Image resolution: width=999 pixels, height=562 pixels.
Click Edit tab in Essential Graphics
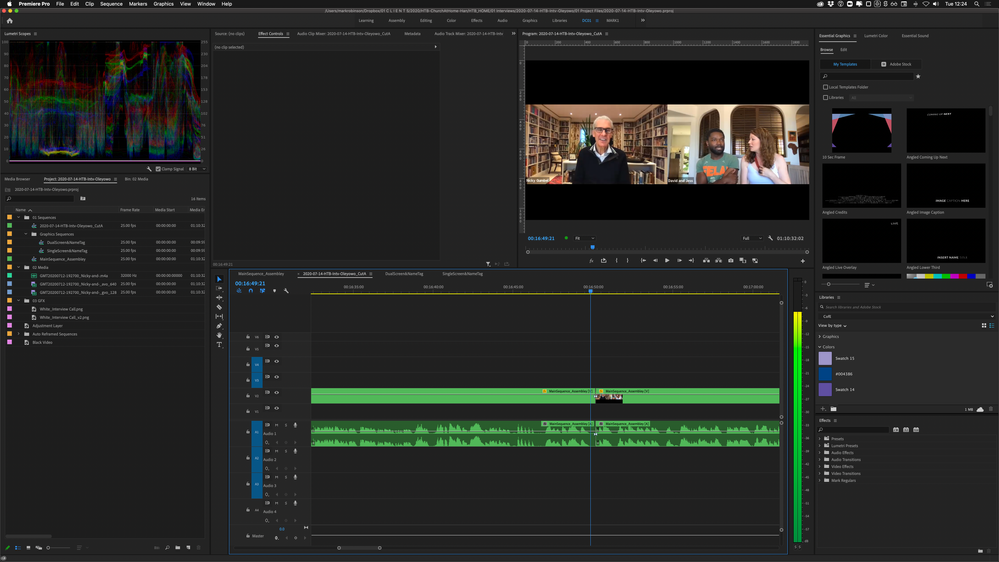[844, 50]
